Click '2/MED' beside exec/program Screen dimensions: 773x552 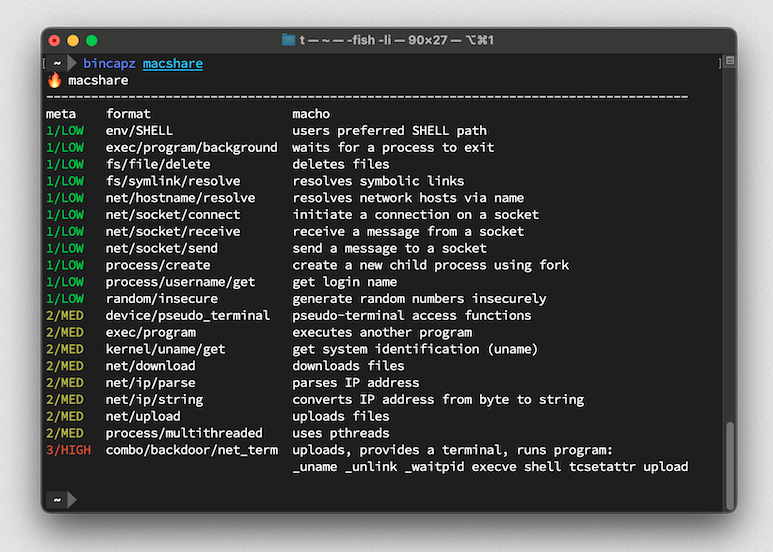[x=65, y=332]
